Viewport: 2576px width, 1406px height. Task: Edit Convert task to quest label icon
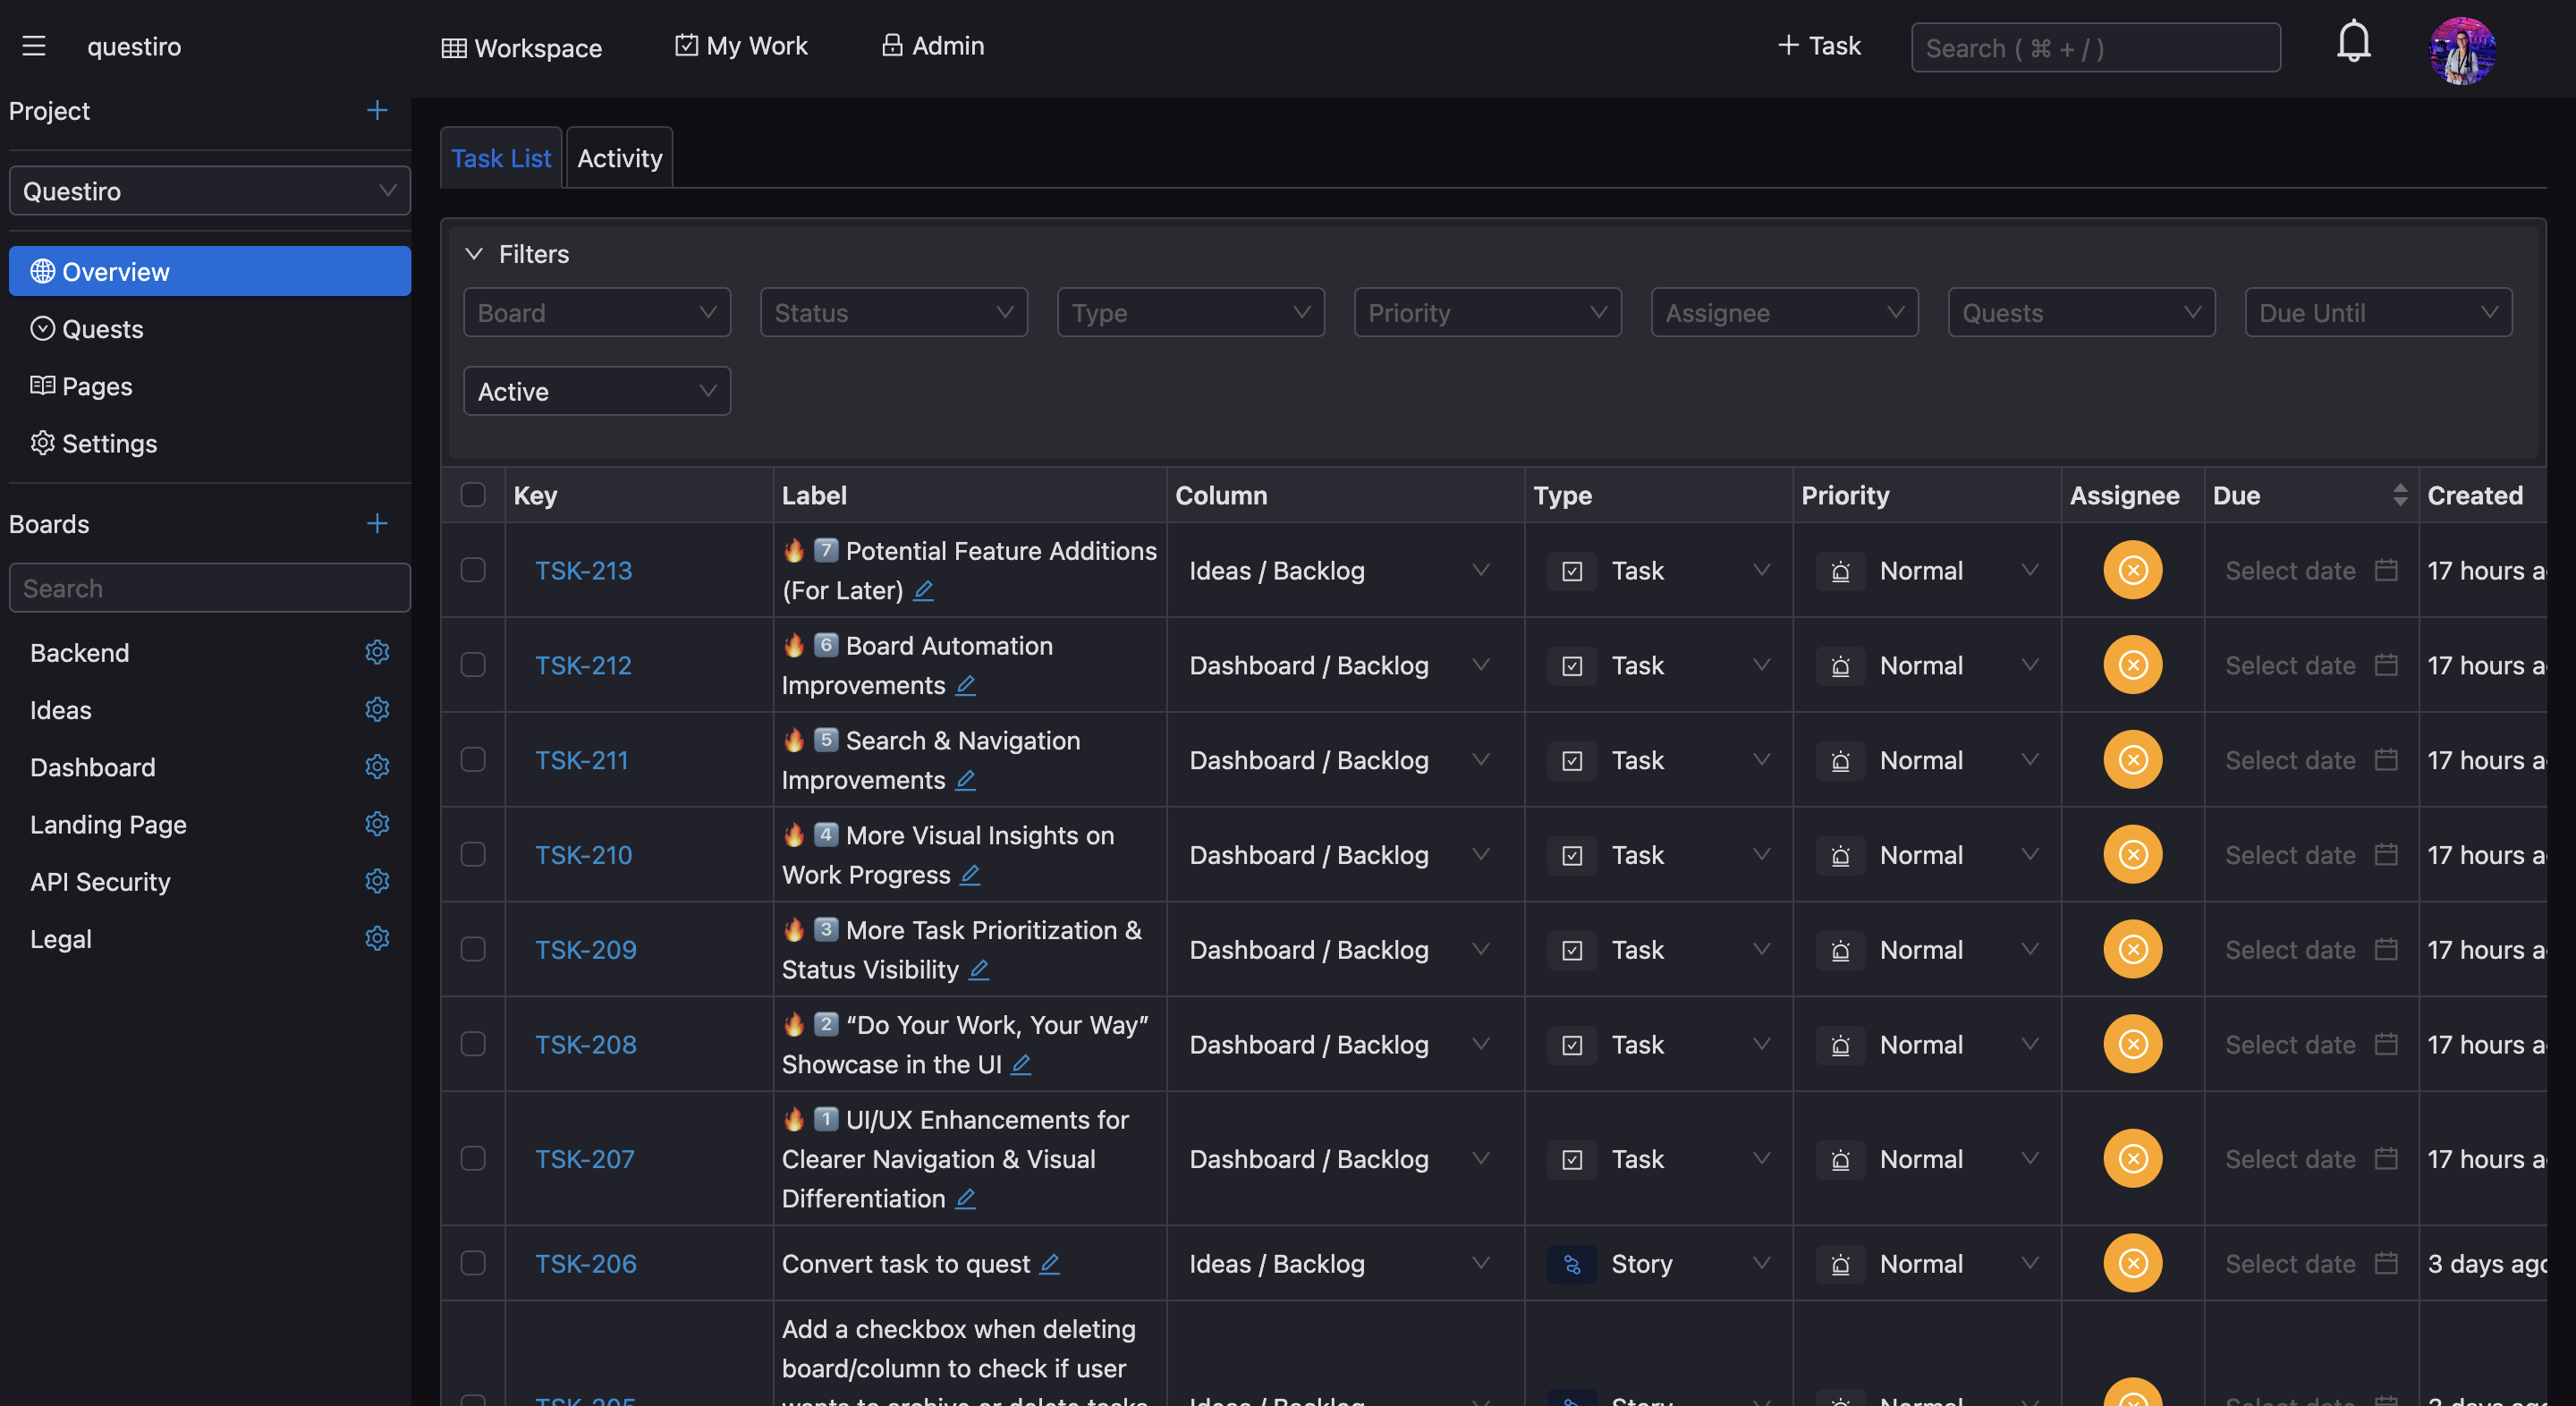[1049, 1263]
